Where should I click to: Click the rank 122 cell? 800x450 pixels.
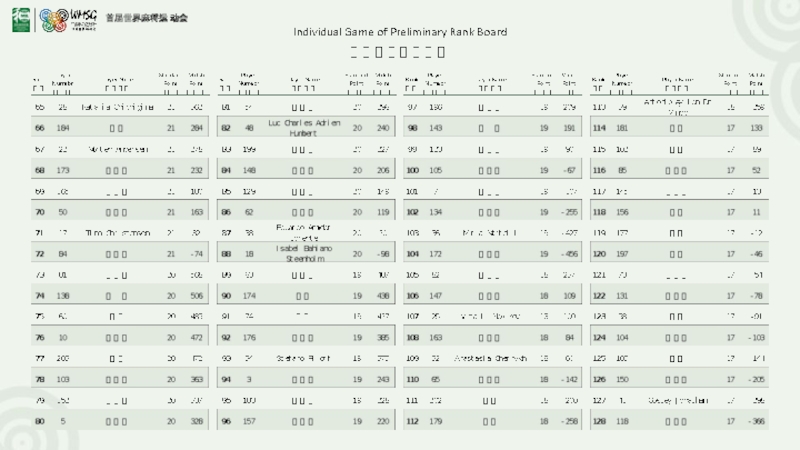(x=599, y=296)
